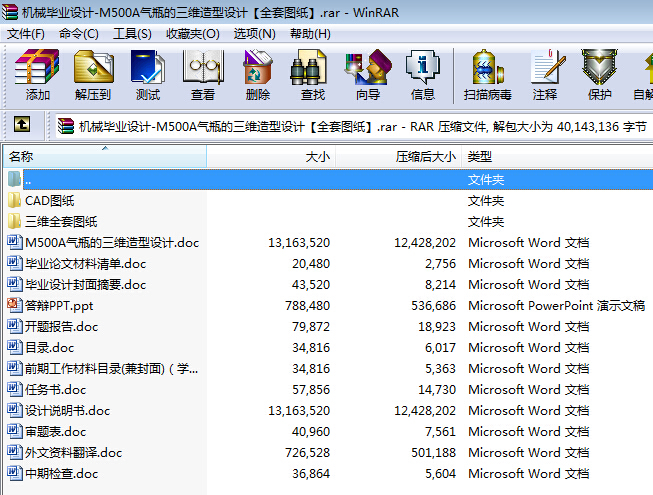Image resolution: width=653 pixels, height=495 pixels.
Task: Open the Find (查找) binoculars tool
Action: [309, 67]
